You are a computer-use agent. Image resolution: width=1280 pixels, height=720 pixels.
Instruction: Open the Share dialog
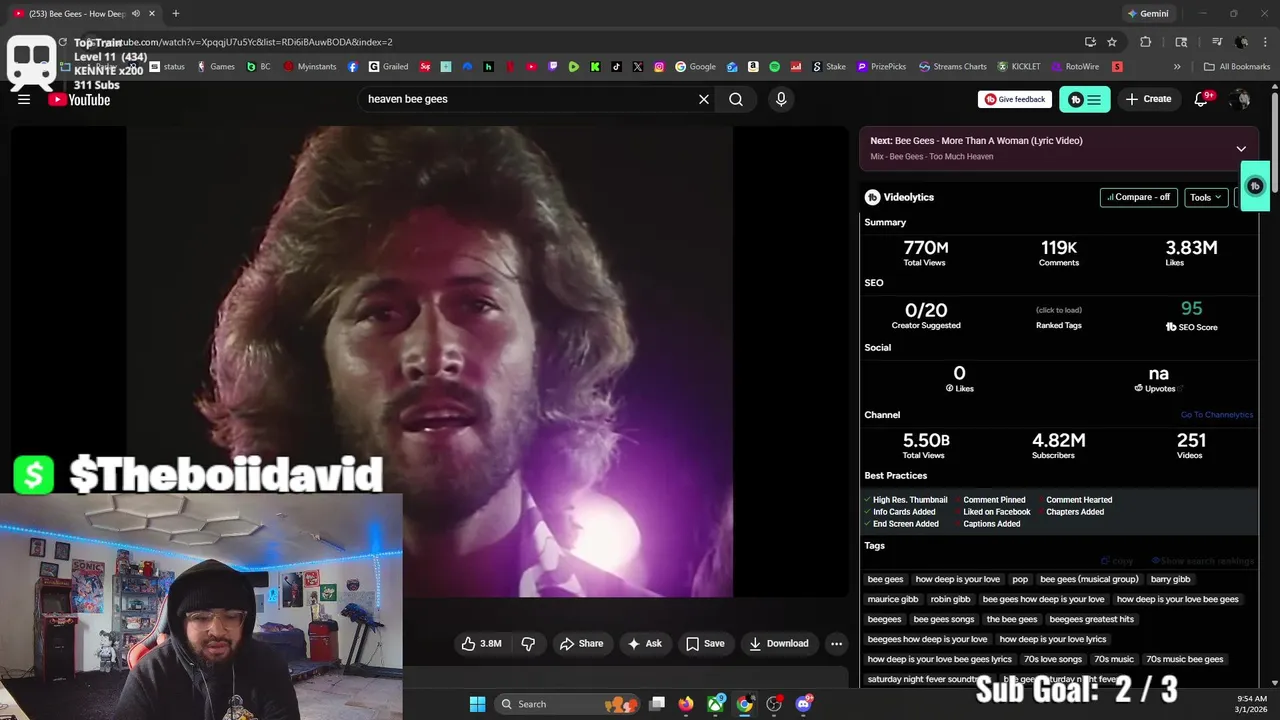pyautogui.click(x=581, y=643)
